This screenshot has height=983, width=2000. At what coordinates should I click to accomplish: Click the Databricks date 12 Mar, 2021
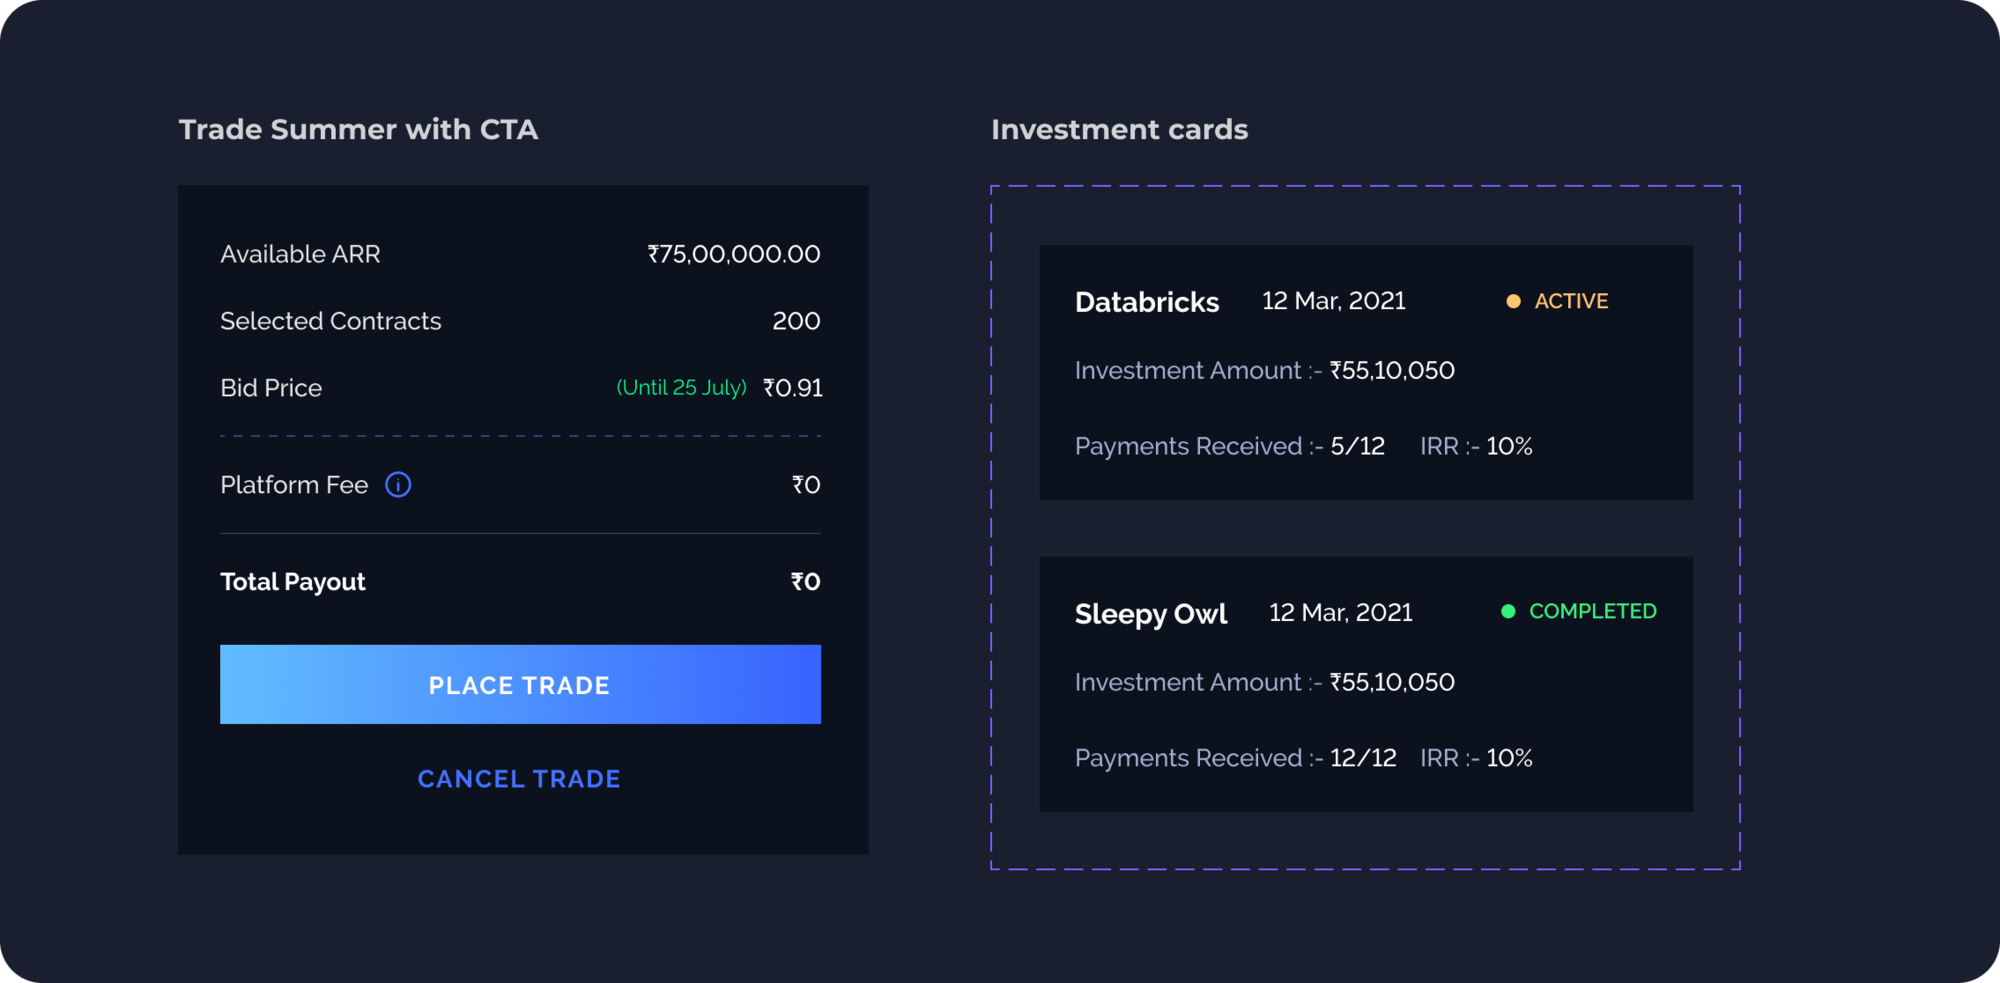1334,301
